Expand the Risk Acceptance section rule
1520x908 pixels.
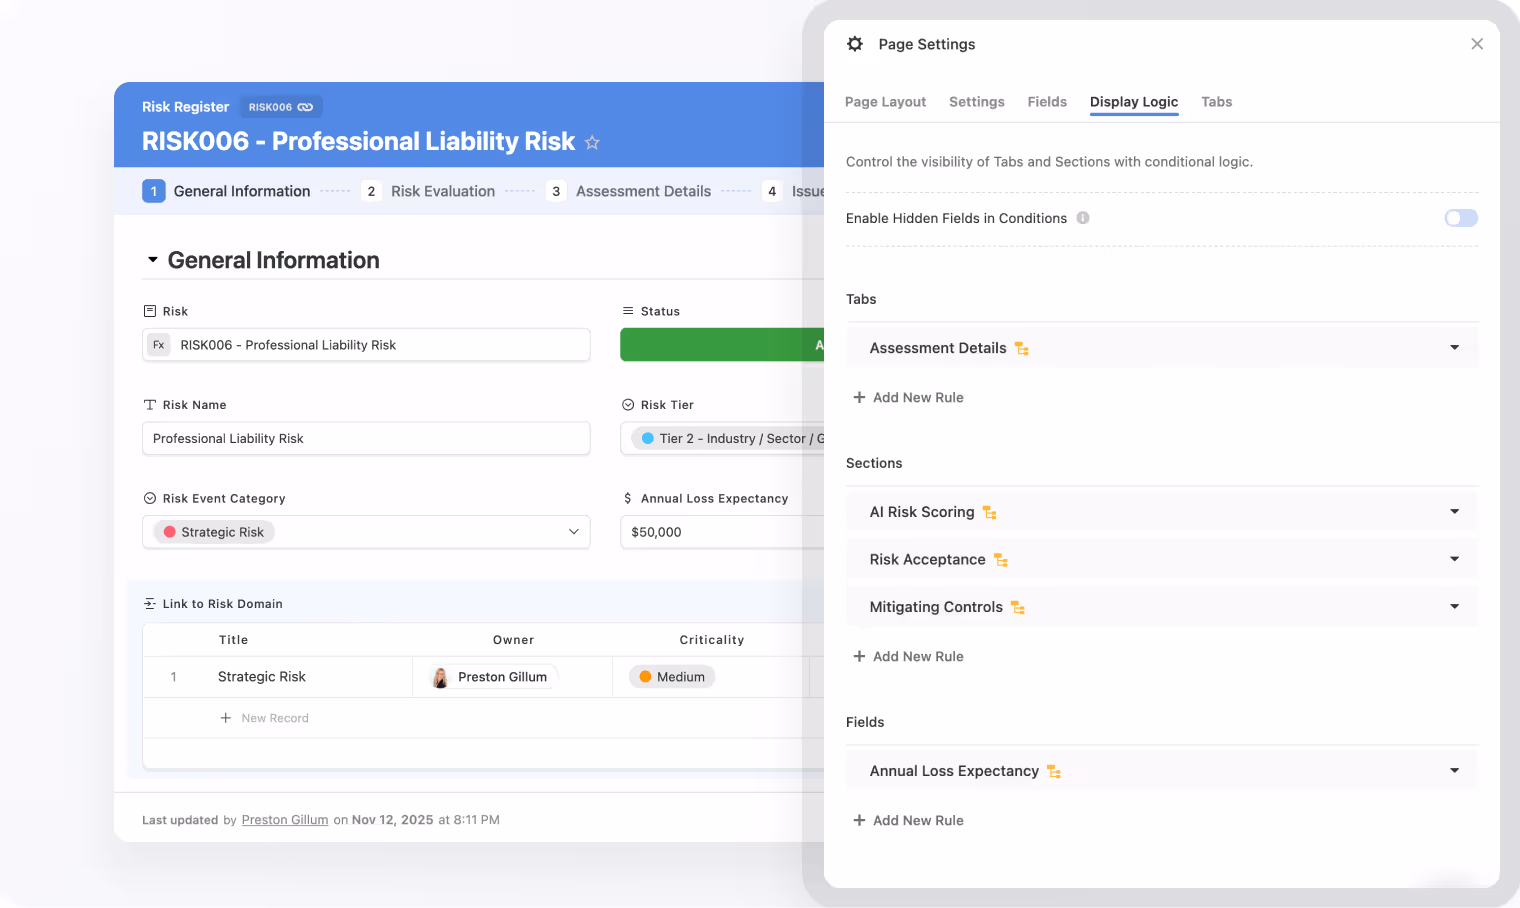[1455, 559]
